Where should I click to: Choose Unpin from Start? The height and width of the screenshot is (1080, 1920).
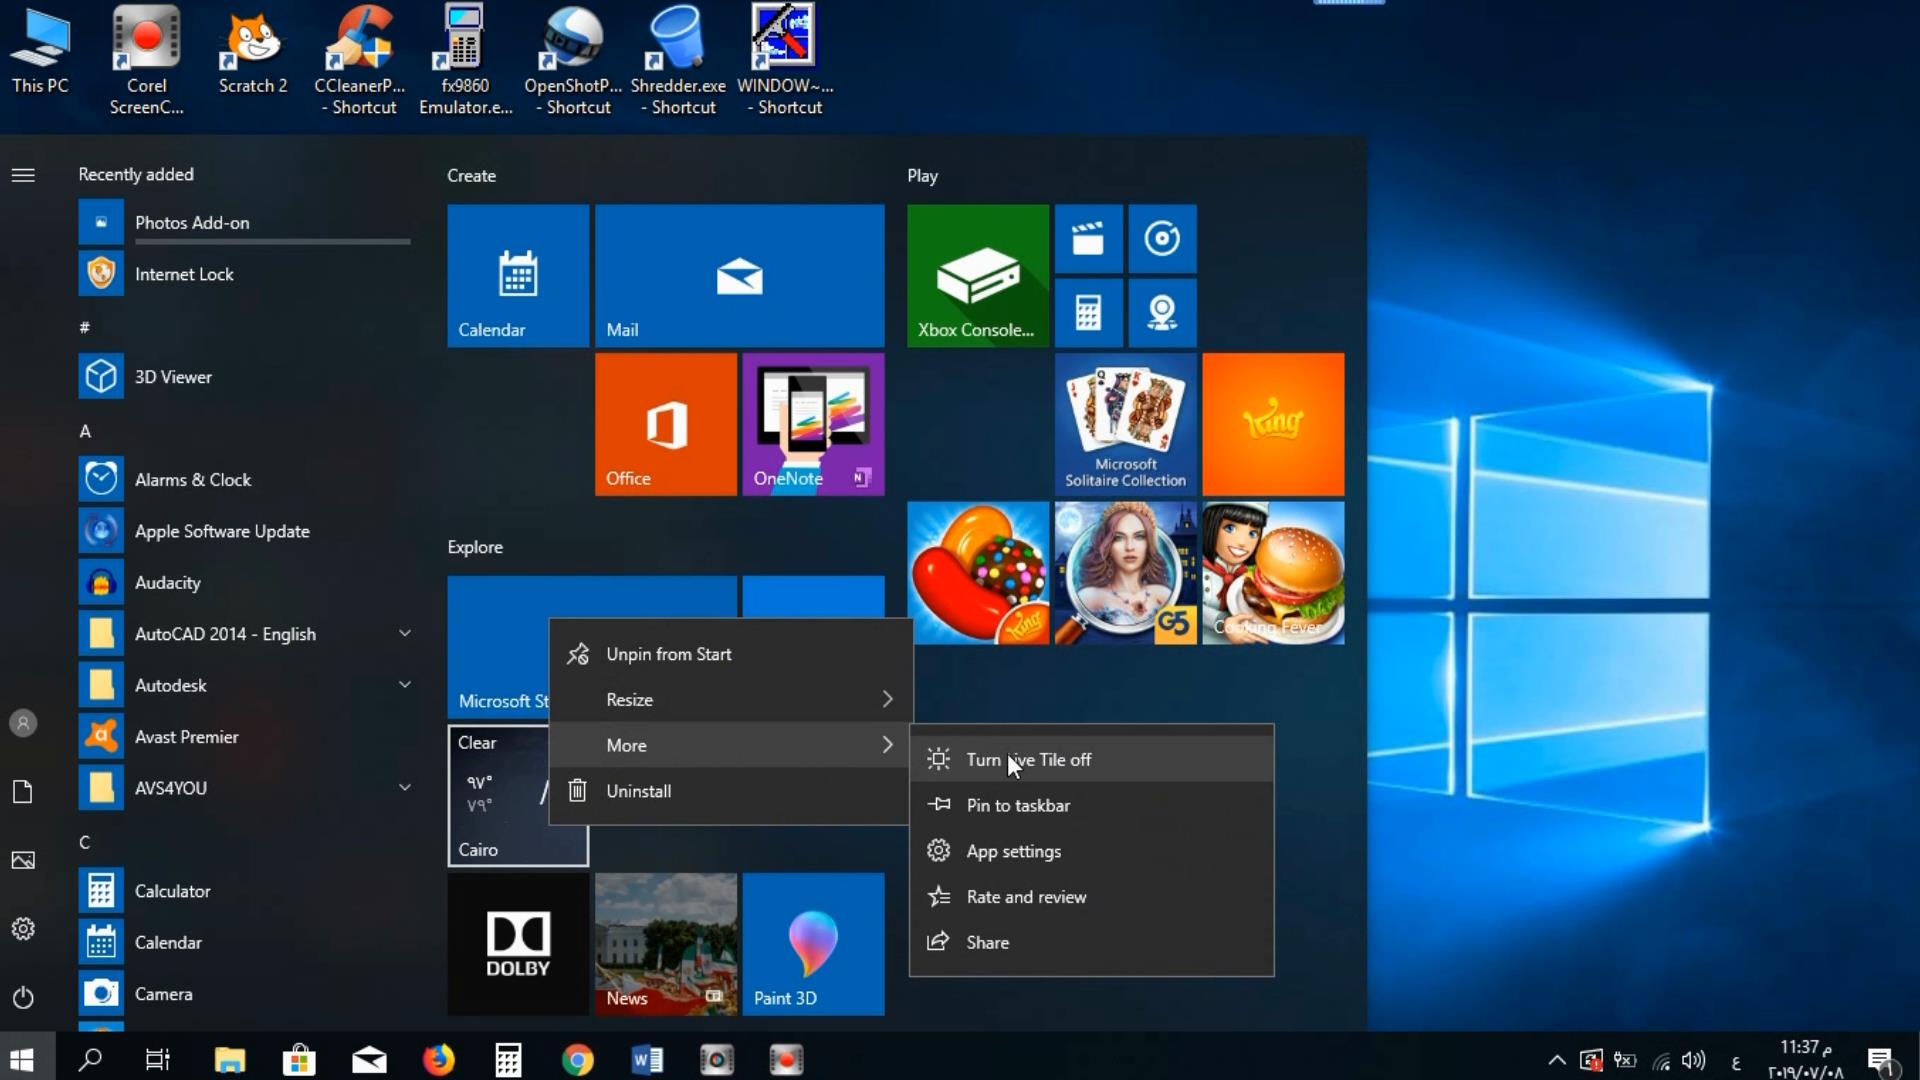[730, 654]
